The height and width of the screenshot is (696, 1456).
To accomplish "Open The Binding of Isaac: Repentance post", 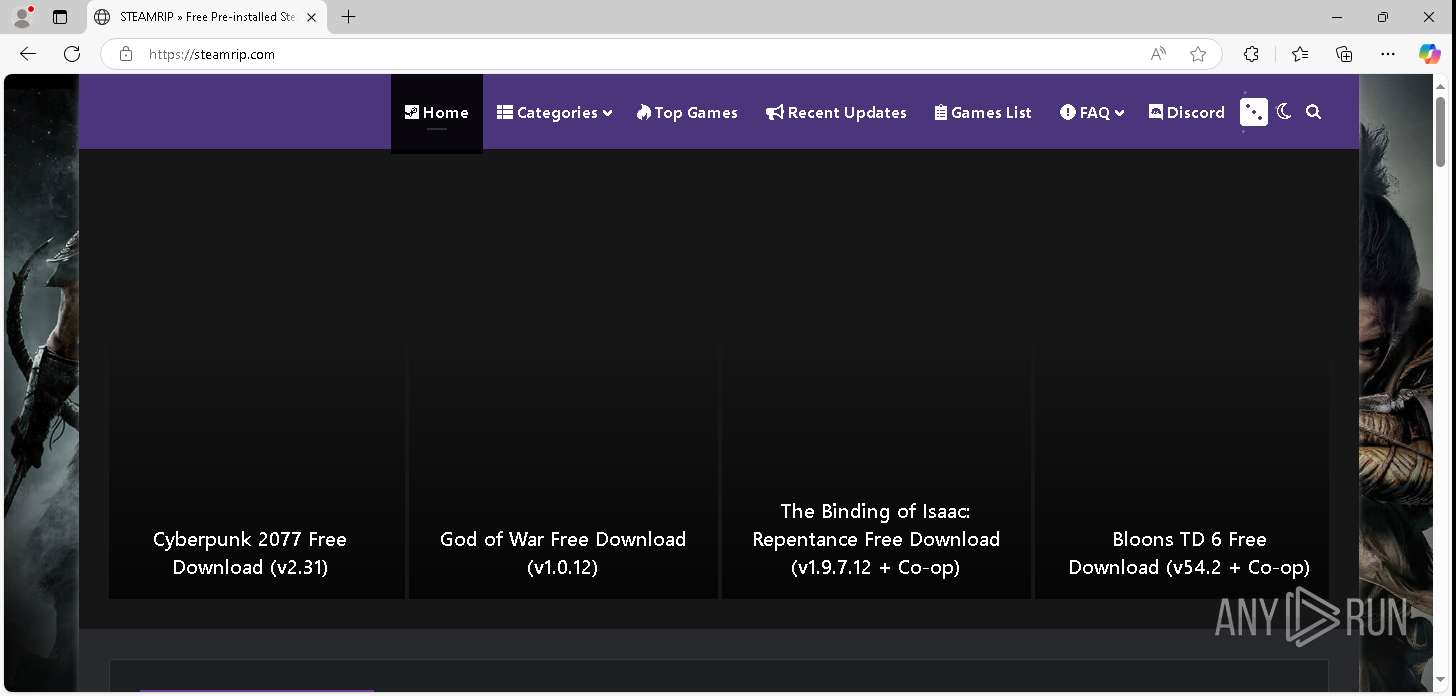I will pos(876,539).
